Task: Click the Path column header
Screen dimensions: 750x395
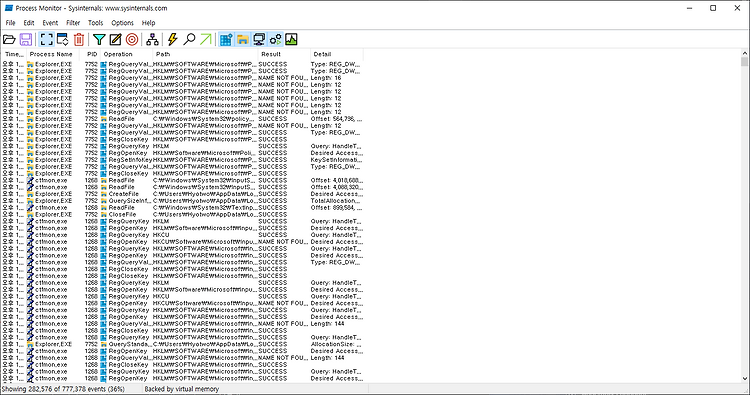Action: [x=205, y=54]
